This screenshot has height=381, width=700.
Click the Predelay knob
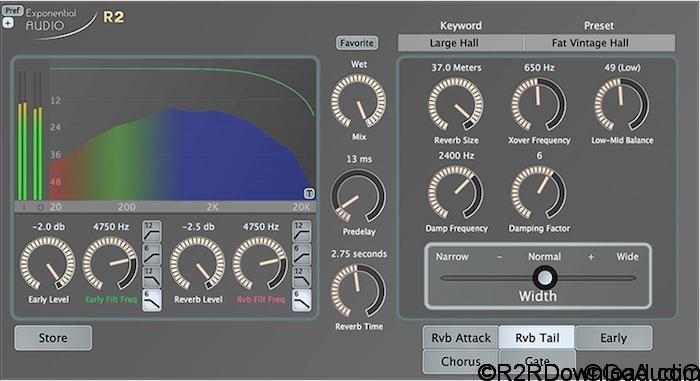pos(358,196)
